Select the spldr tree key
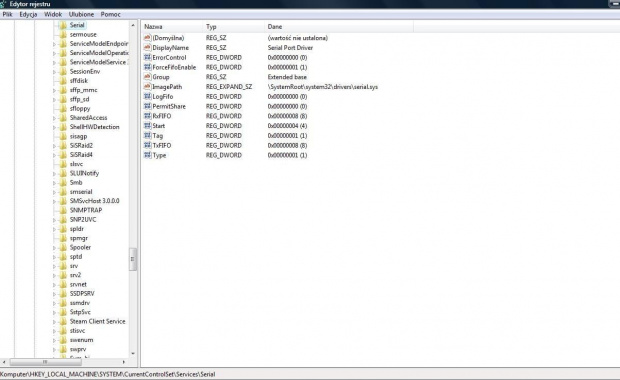620x380 pixels. point(77,229)
